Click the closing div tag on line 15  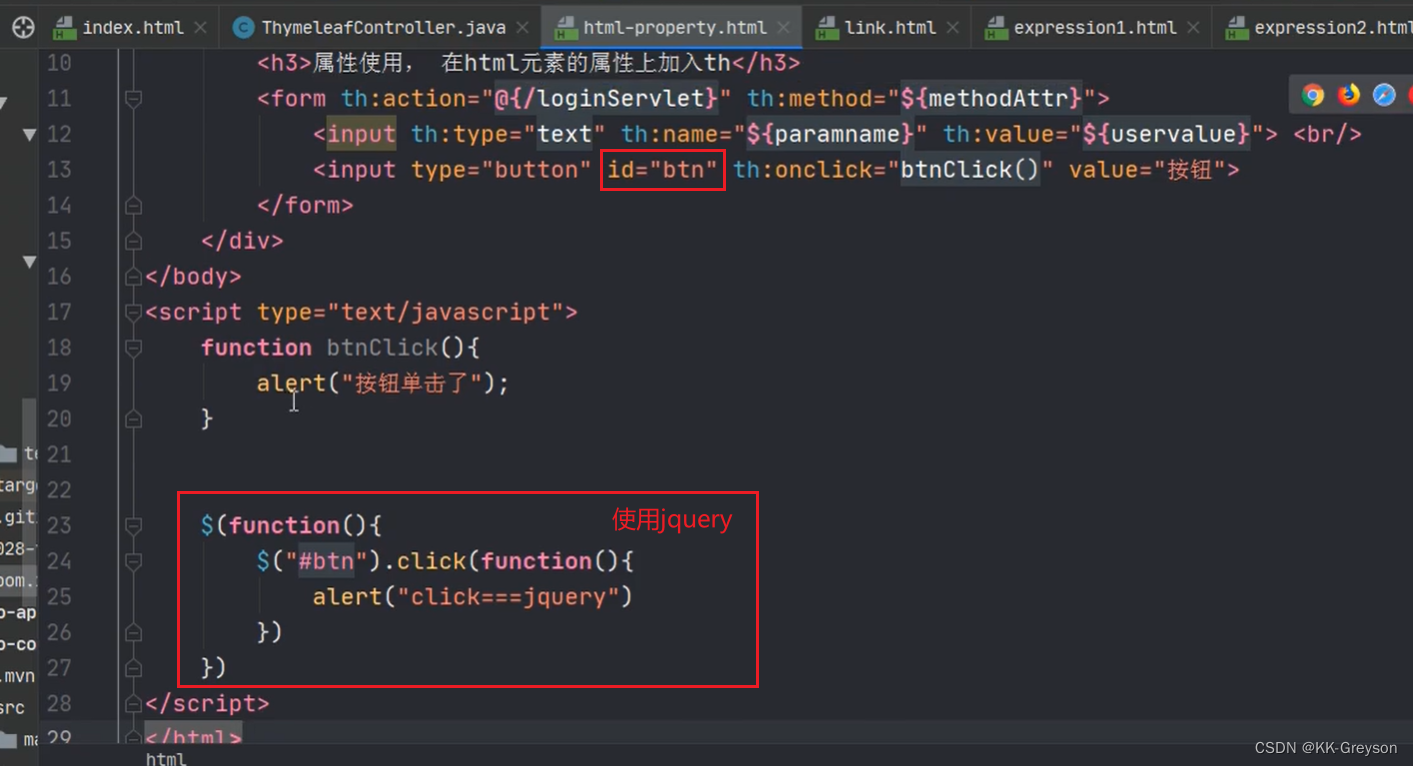pos(243,241)
